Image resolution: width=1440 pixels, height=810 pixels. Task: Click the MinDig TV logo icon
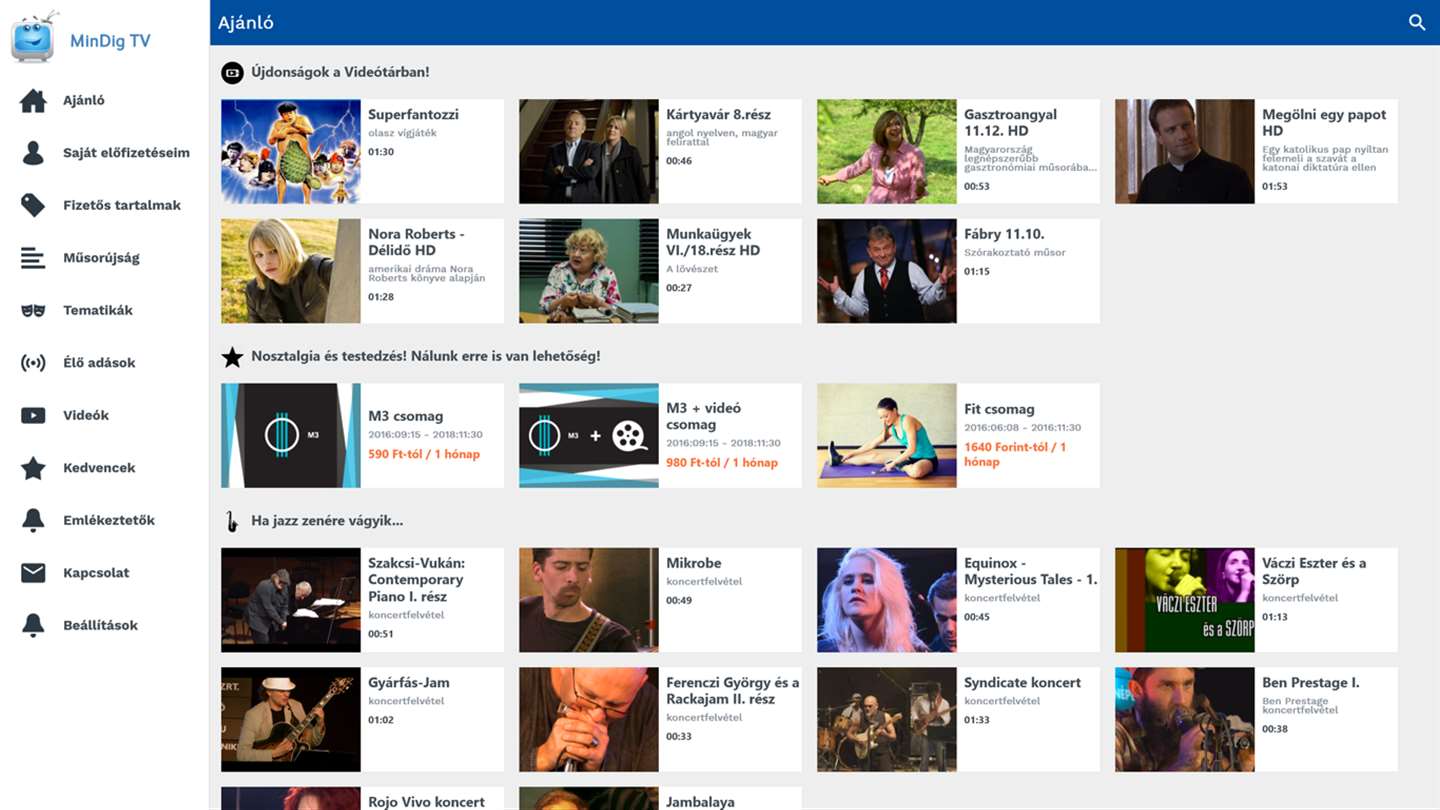[34, 37]
